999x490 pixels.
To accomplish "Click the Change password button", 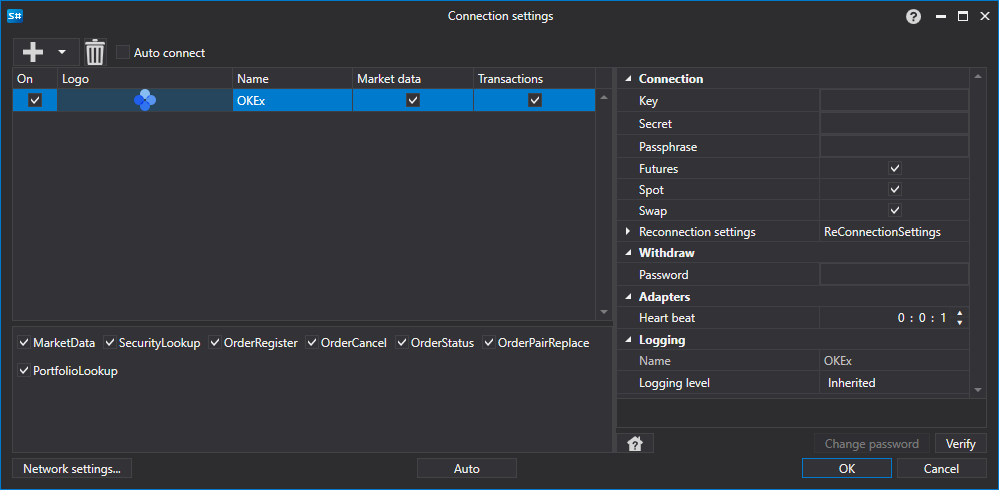I will coord(872,443).
